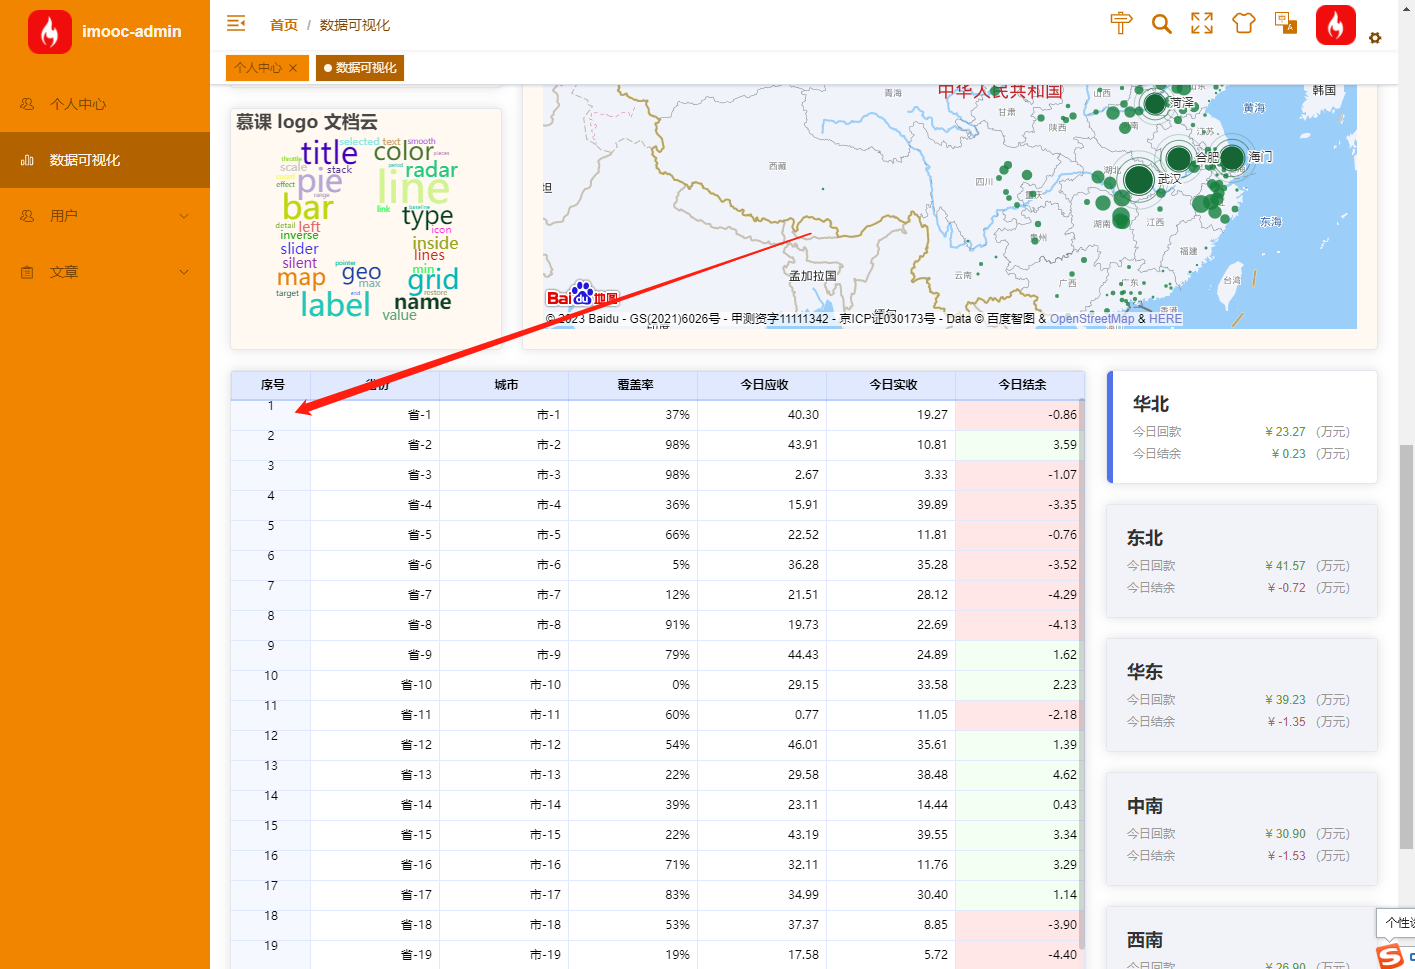The height and width of the screenshot is (969, 1415).
Task: Open language switch icon in header
Action: 1286,22
